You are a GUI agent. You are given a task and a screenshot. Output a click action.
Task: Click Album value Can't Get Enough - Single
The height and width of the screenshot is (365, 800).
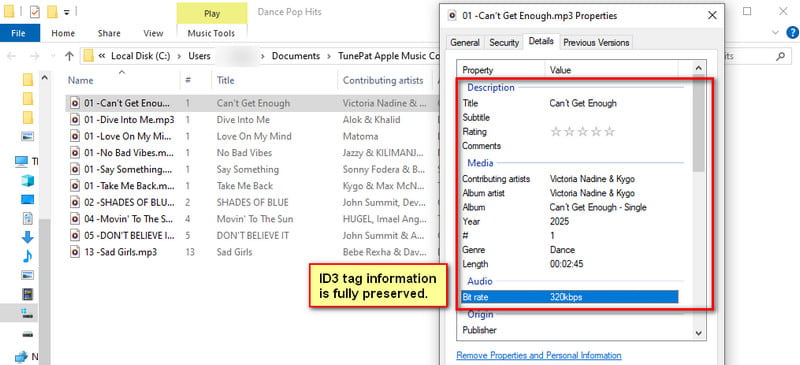598,207
